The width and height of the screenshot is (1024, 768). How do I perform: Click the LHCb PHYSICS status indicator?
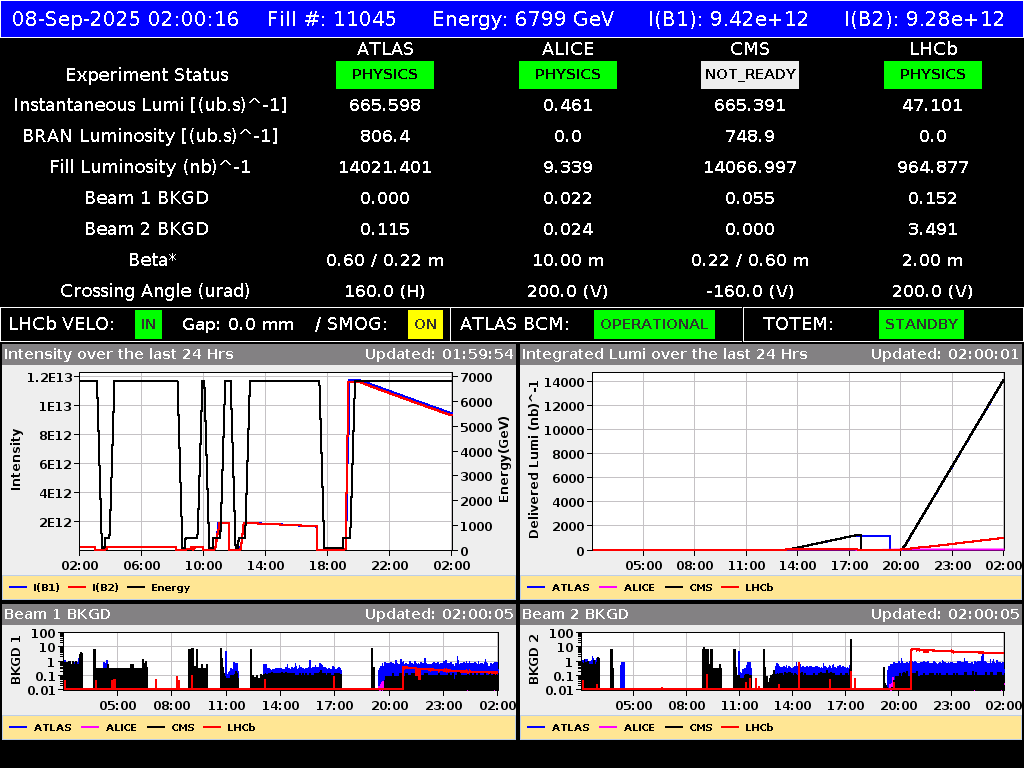(x=932, y=74)
